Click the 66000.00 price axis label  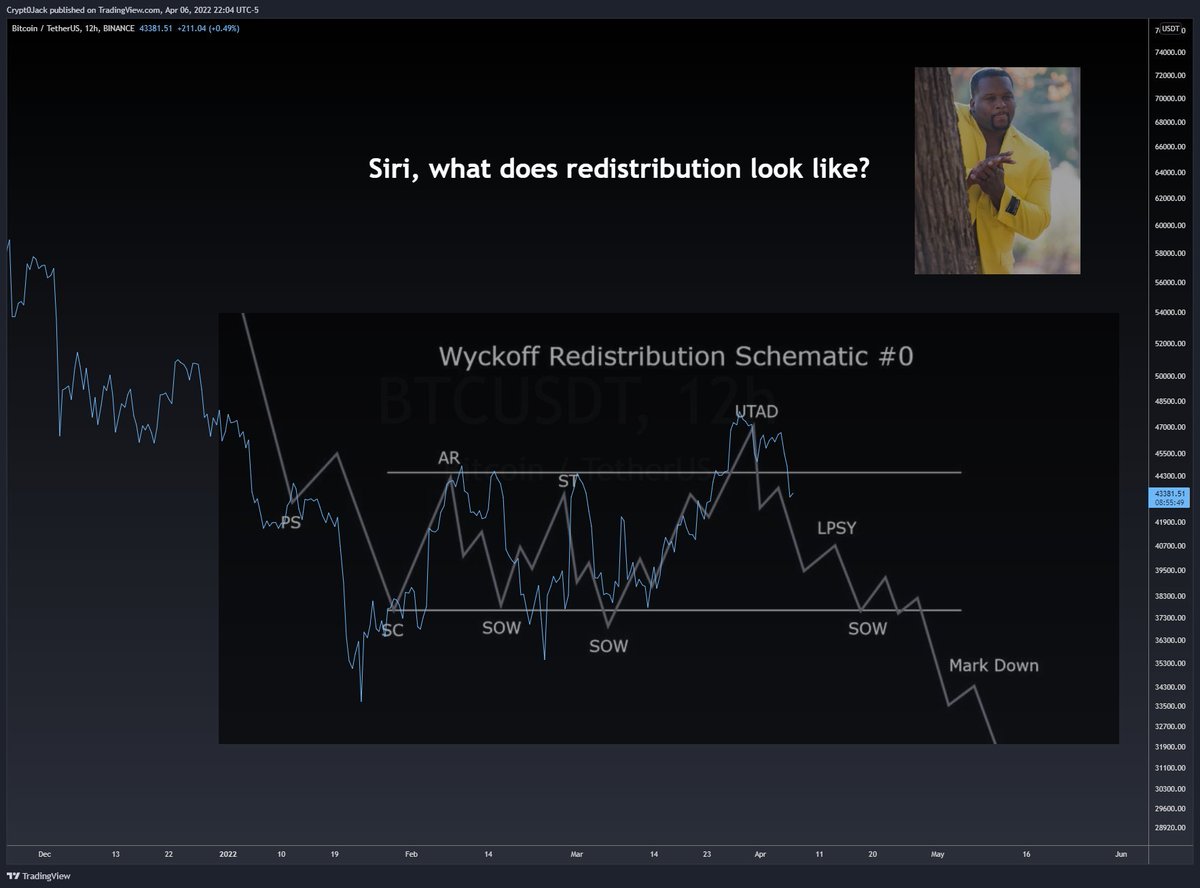click(1170, 148)
